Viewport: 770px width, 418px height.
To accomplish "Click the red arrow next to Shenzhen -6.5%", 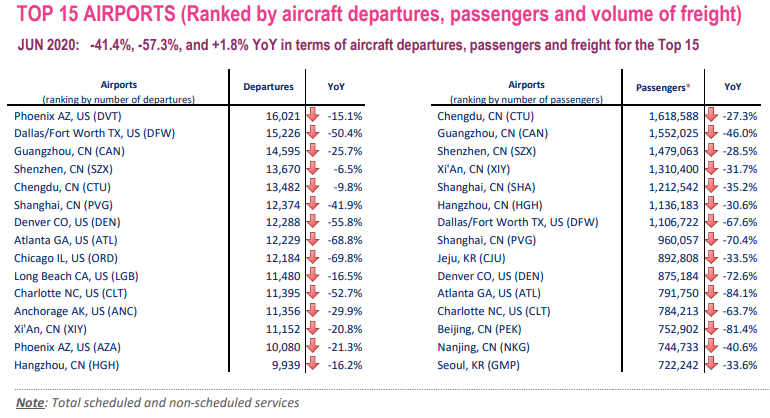I will [x=313, y=169].
